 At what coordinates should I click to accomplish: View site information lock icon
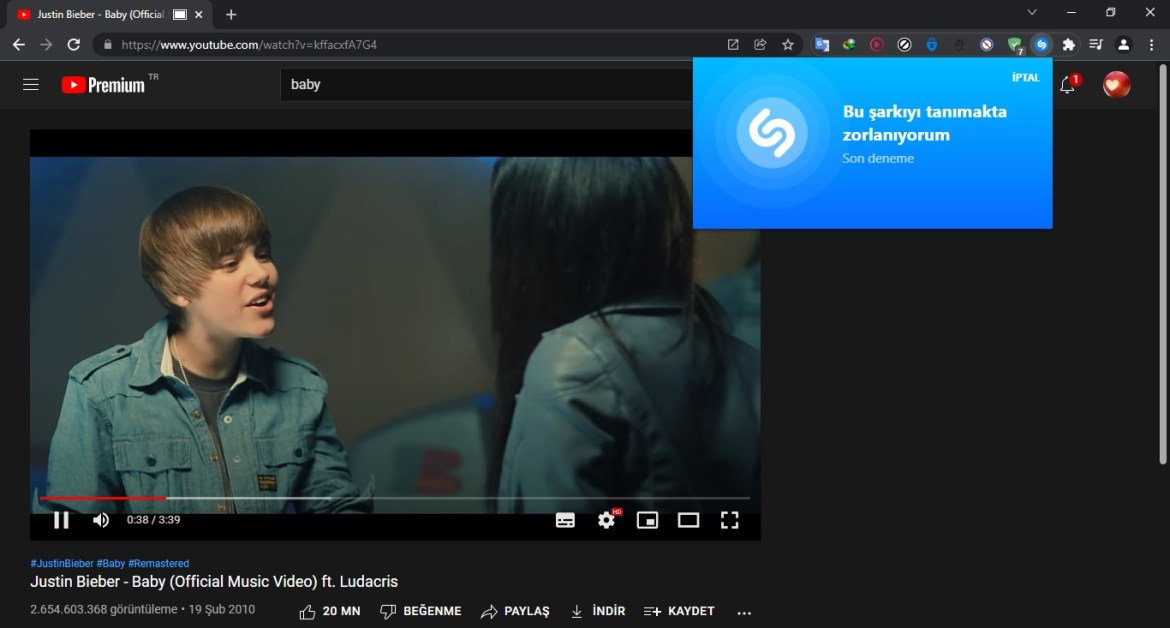tap(107, 45)
